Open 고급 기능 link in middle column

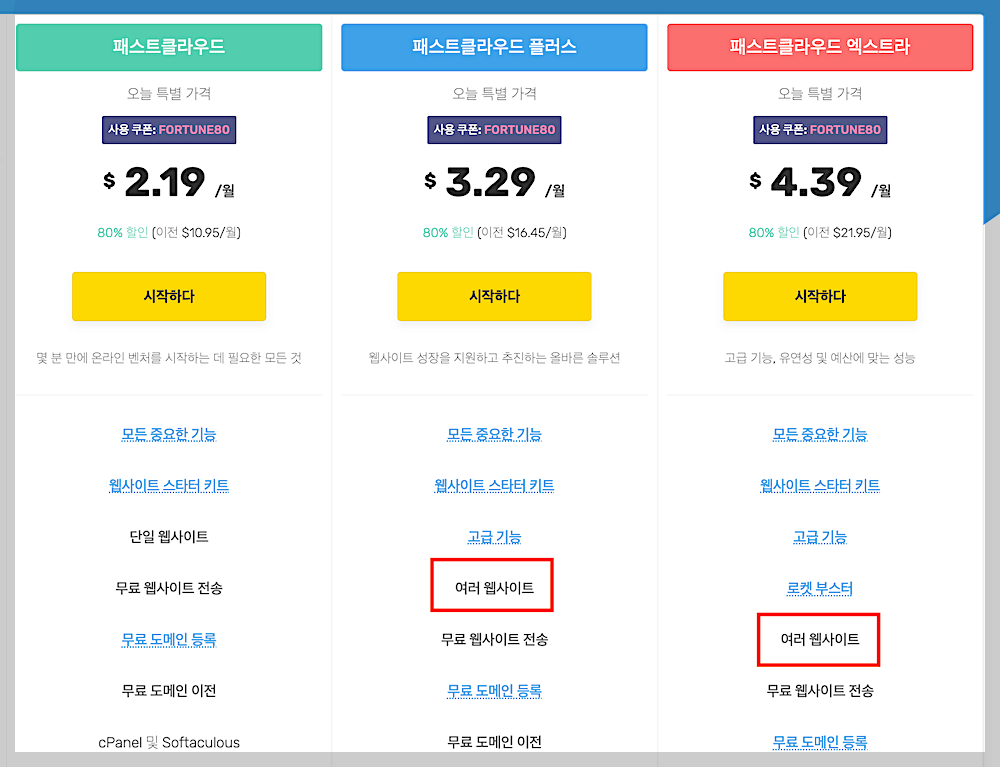494,536
